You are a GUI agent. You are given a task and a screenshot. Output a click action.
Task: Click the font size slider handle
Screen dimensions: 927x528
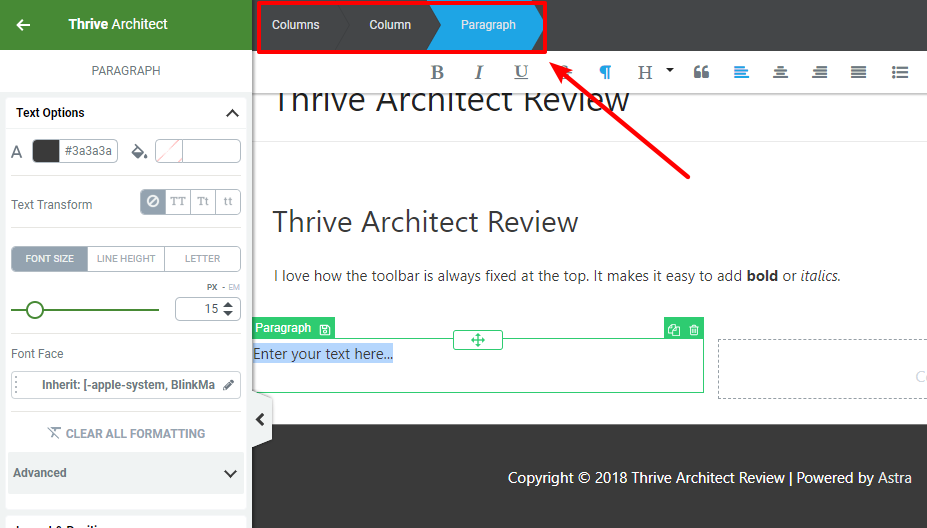click(35, 310)
